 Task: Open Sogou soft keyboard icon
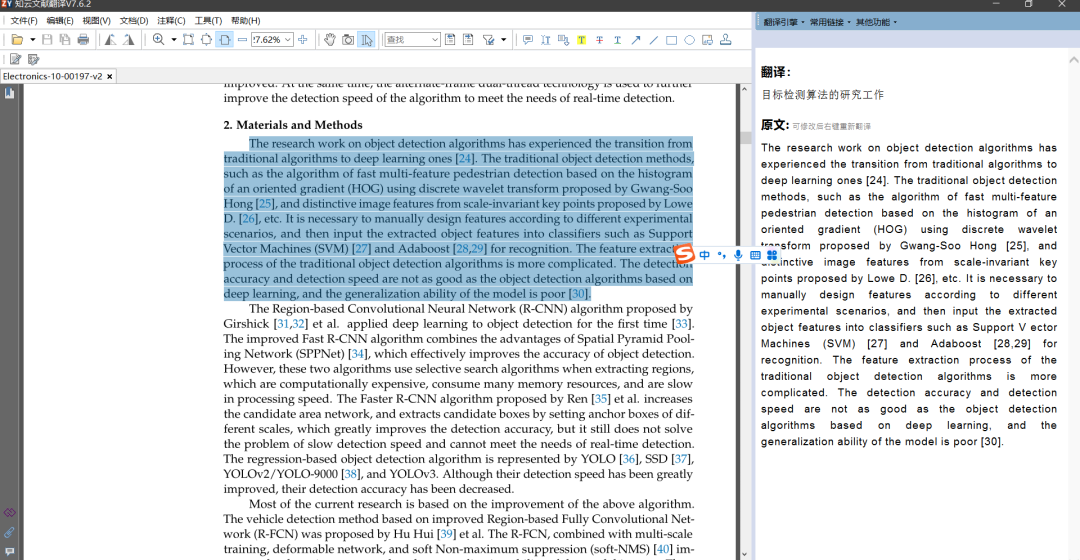point(755,255)
